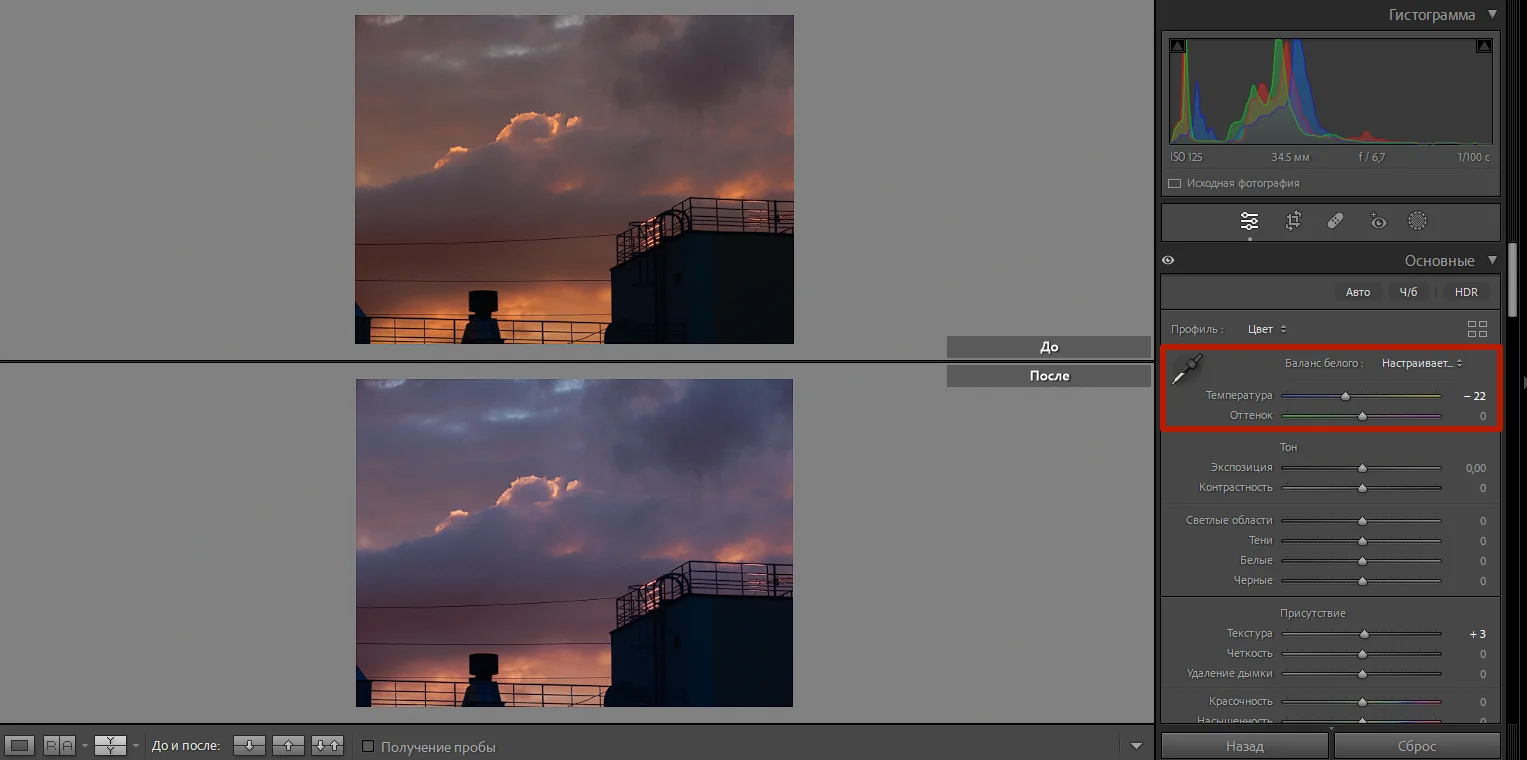Enable the Получение пробы checkbox
The height and width of the screenshot is (760, 1527).
click(368, 747)
